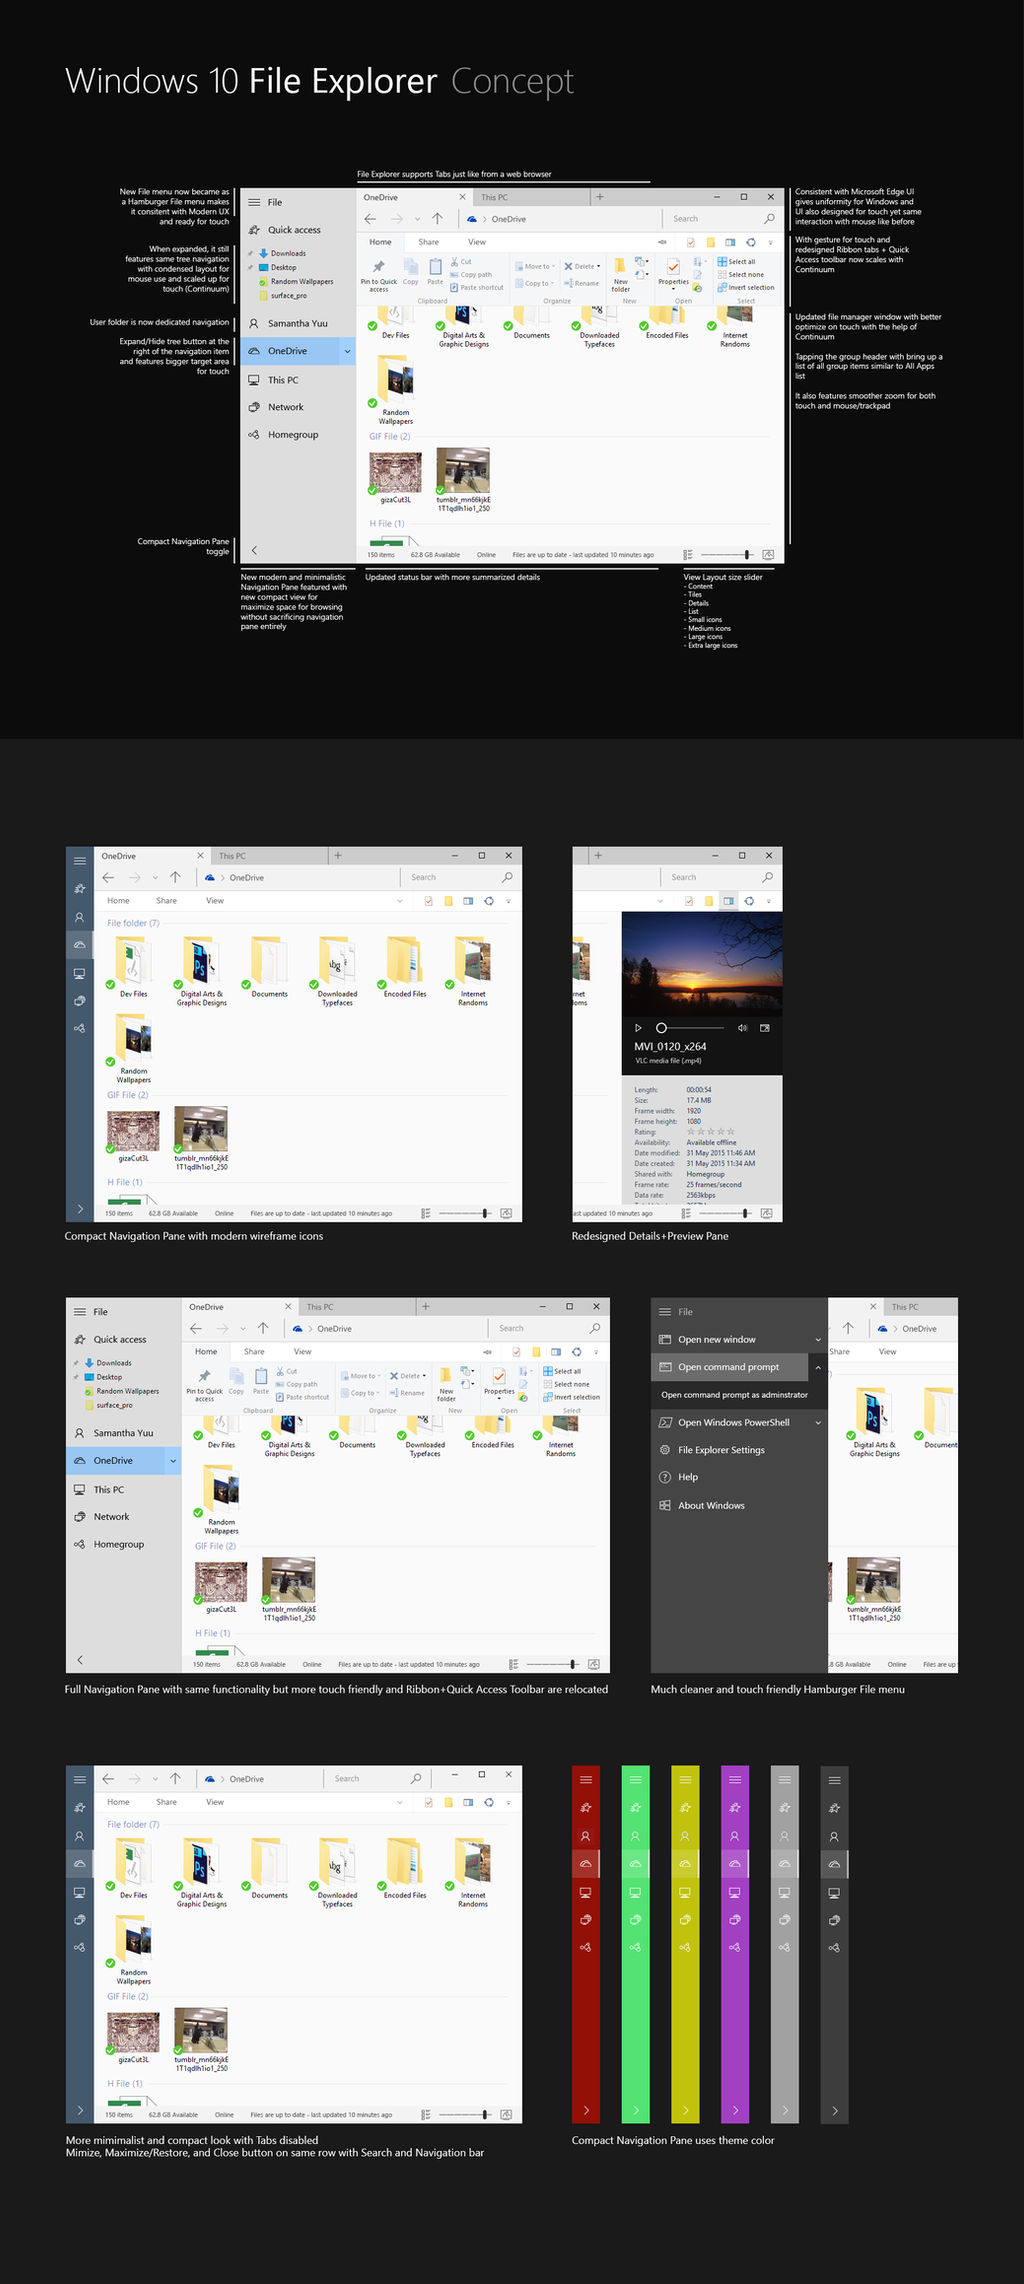Expand ribbon chevron in compact tabbed window

pos(400,901)
